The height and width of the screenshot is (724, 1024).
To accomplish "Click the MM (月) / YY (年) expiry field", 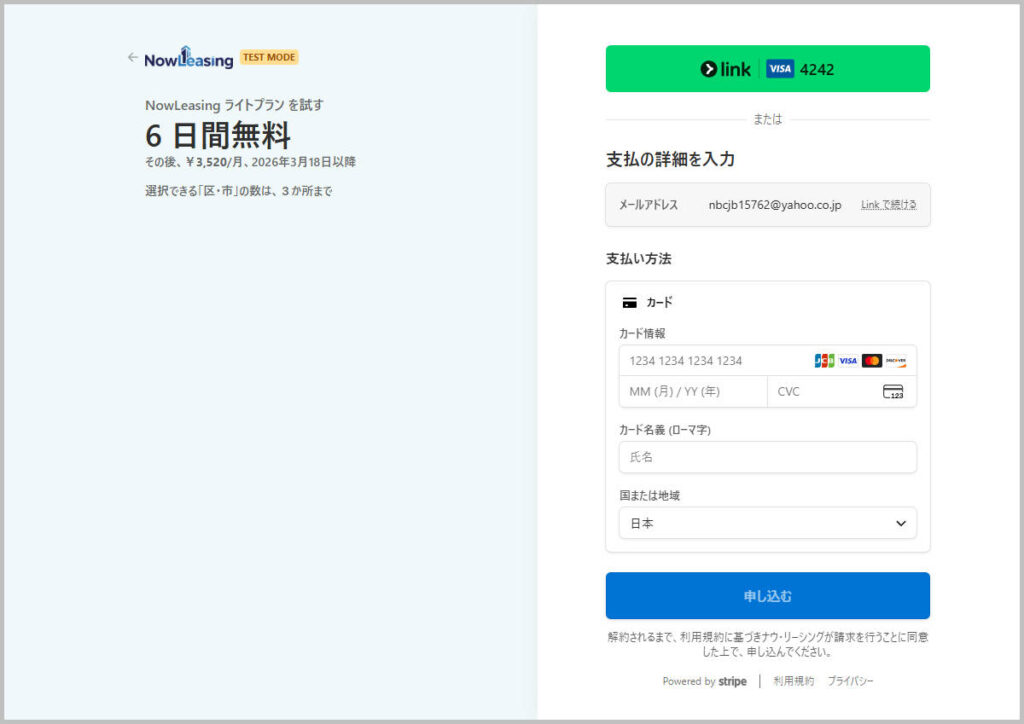I will click(x=692, y=392).
